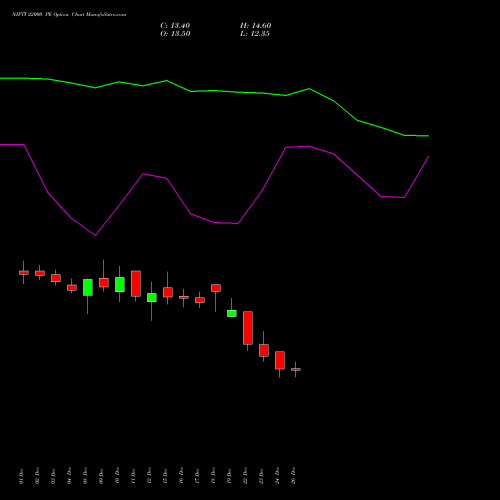Select the 23 Dec red candle

(x=264, y=350)
